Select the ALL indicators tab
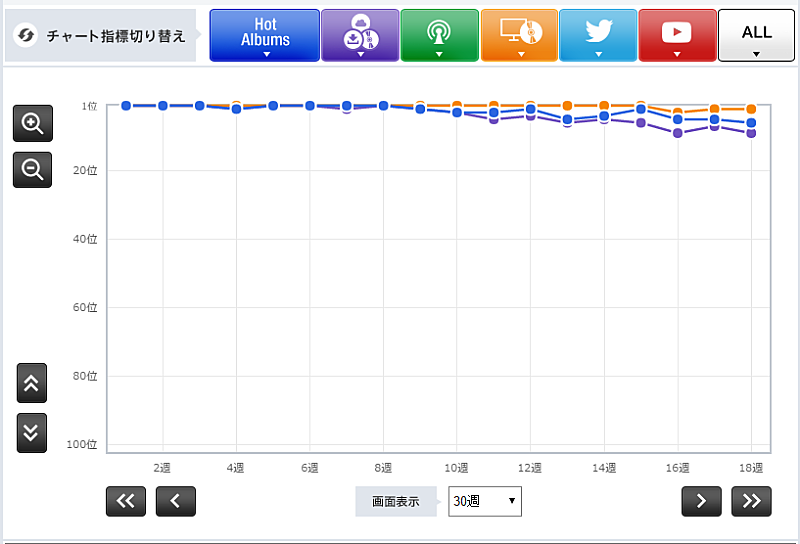The image size is (800, 544). (x=756, y=35)
